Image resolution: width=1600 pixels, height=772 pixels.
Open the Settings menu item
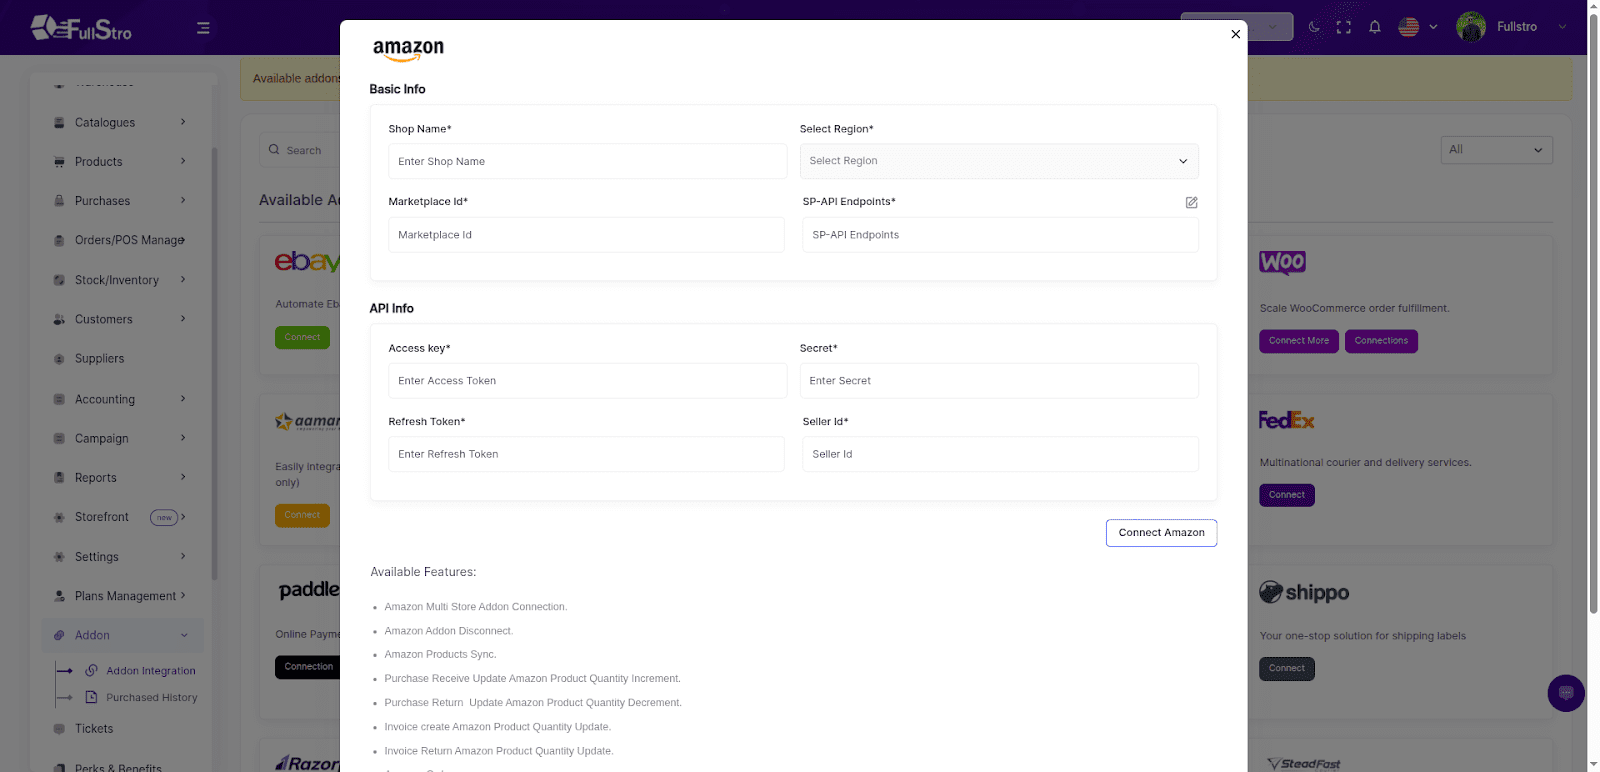(x=97, y=557)
